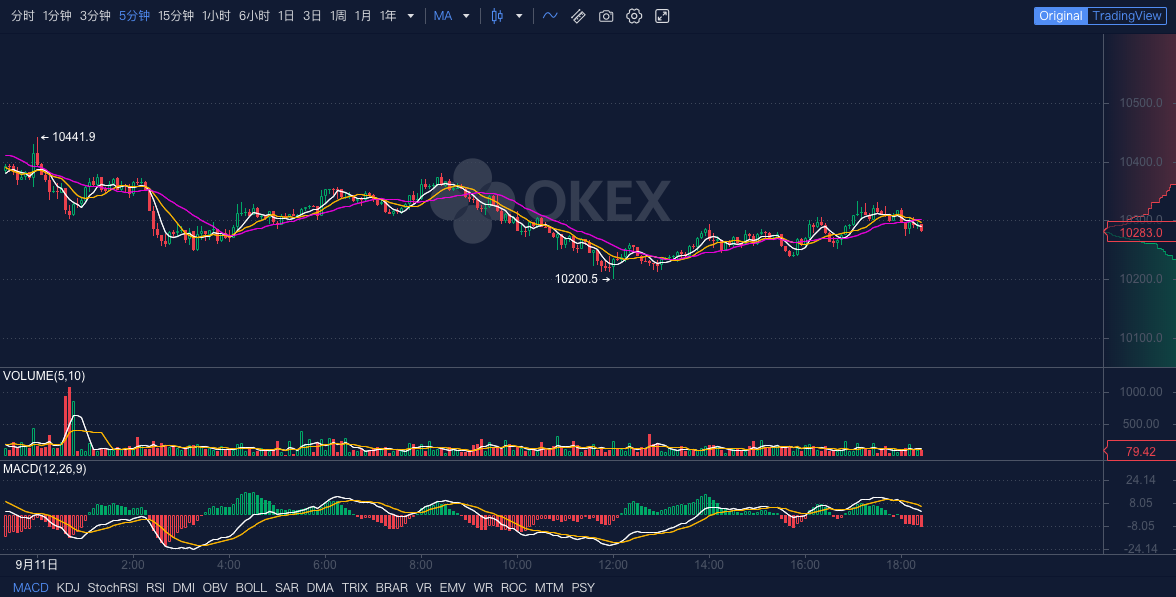This screenshot has width=1176, height=597.
Task: Enter fullscreen chart mode
Action: 662,16
